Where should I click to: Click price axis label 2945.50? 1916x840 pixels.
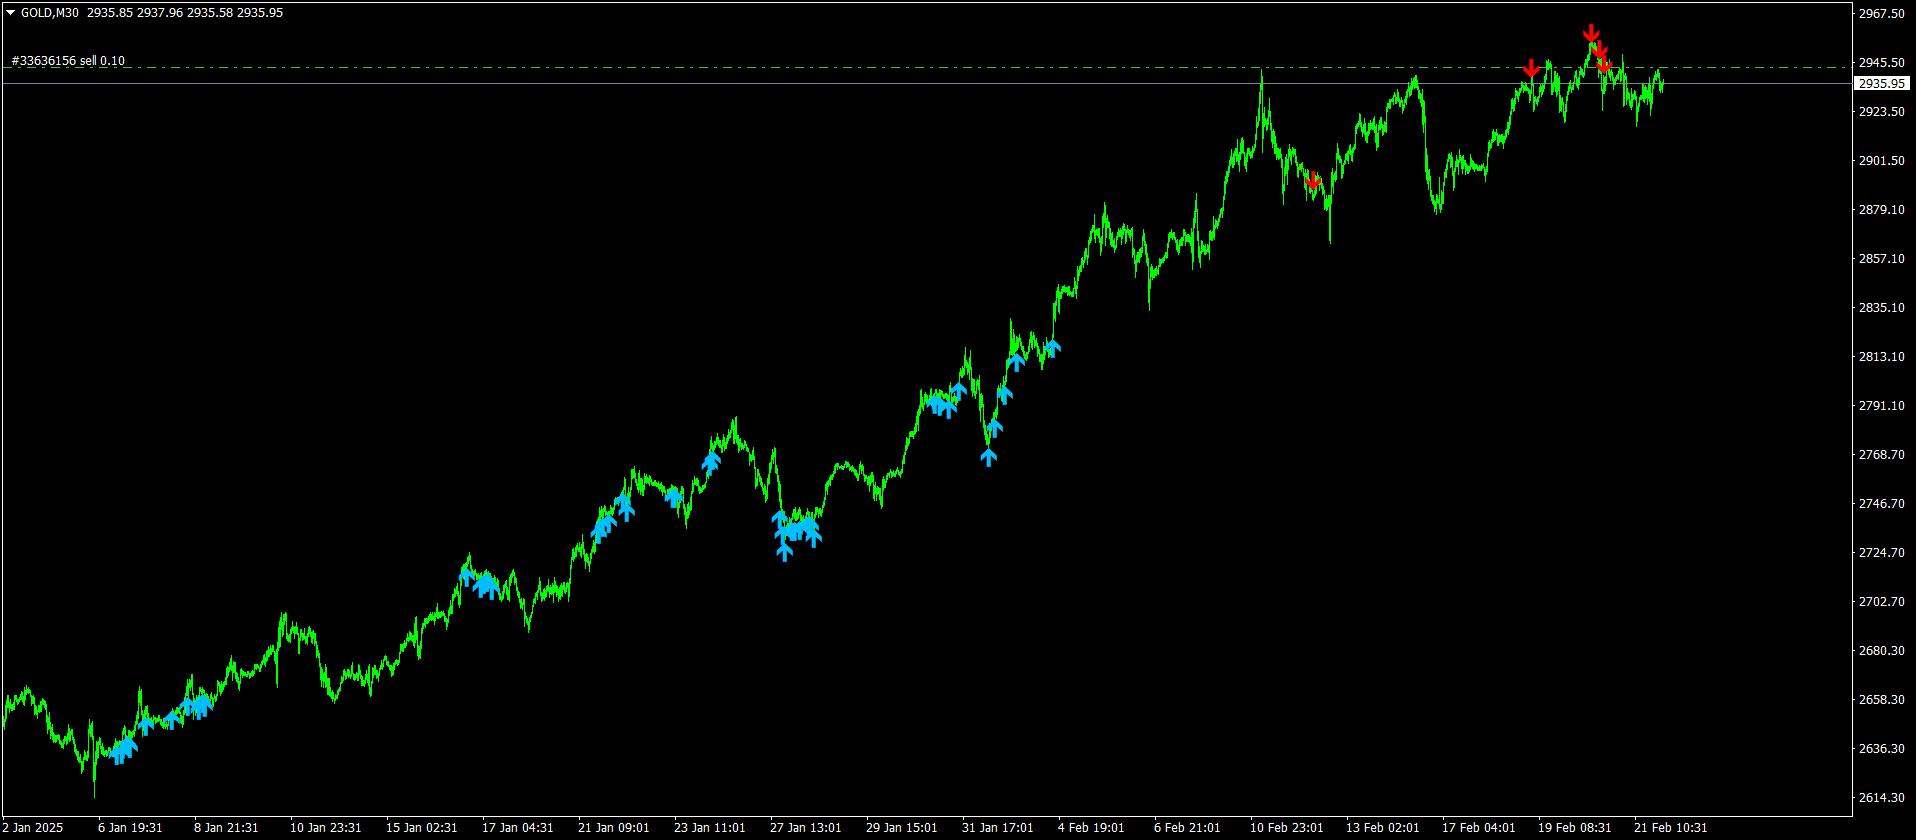(x=1881, y=62)
